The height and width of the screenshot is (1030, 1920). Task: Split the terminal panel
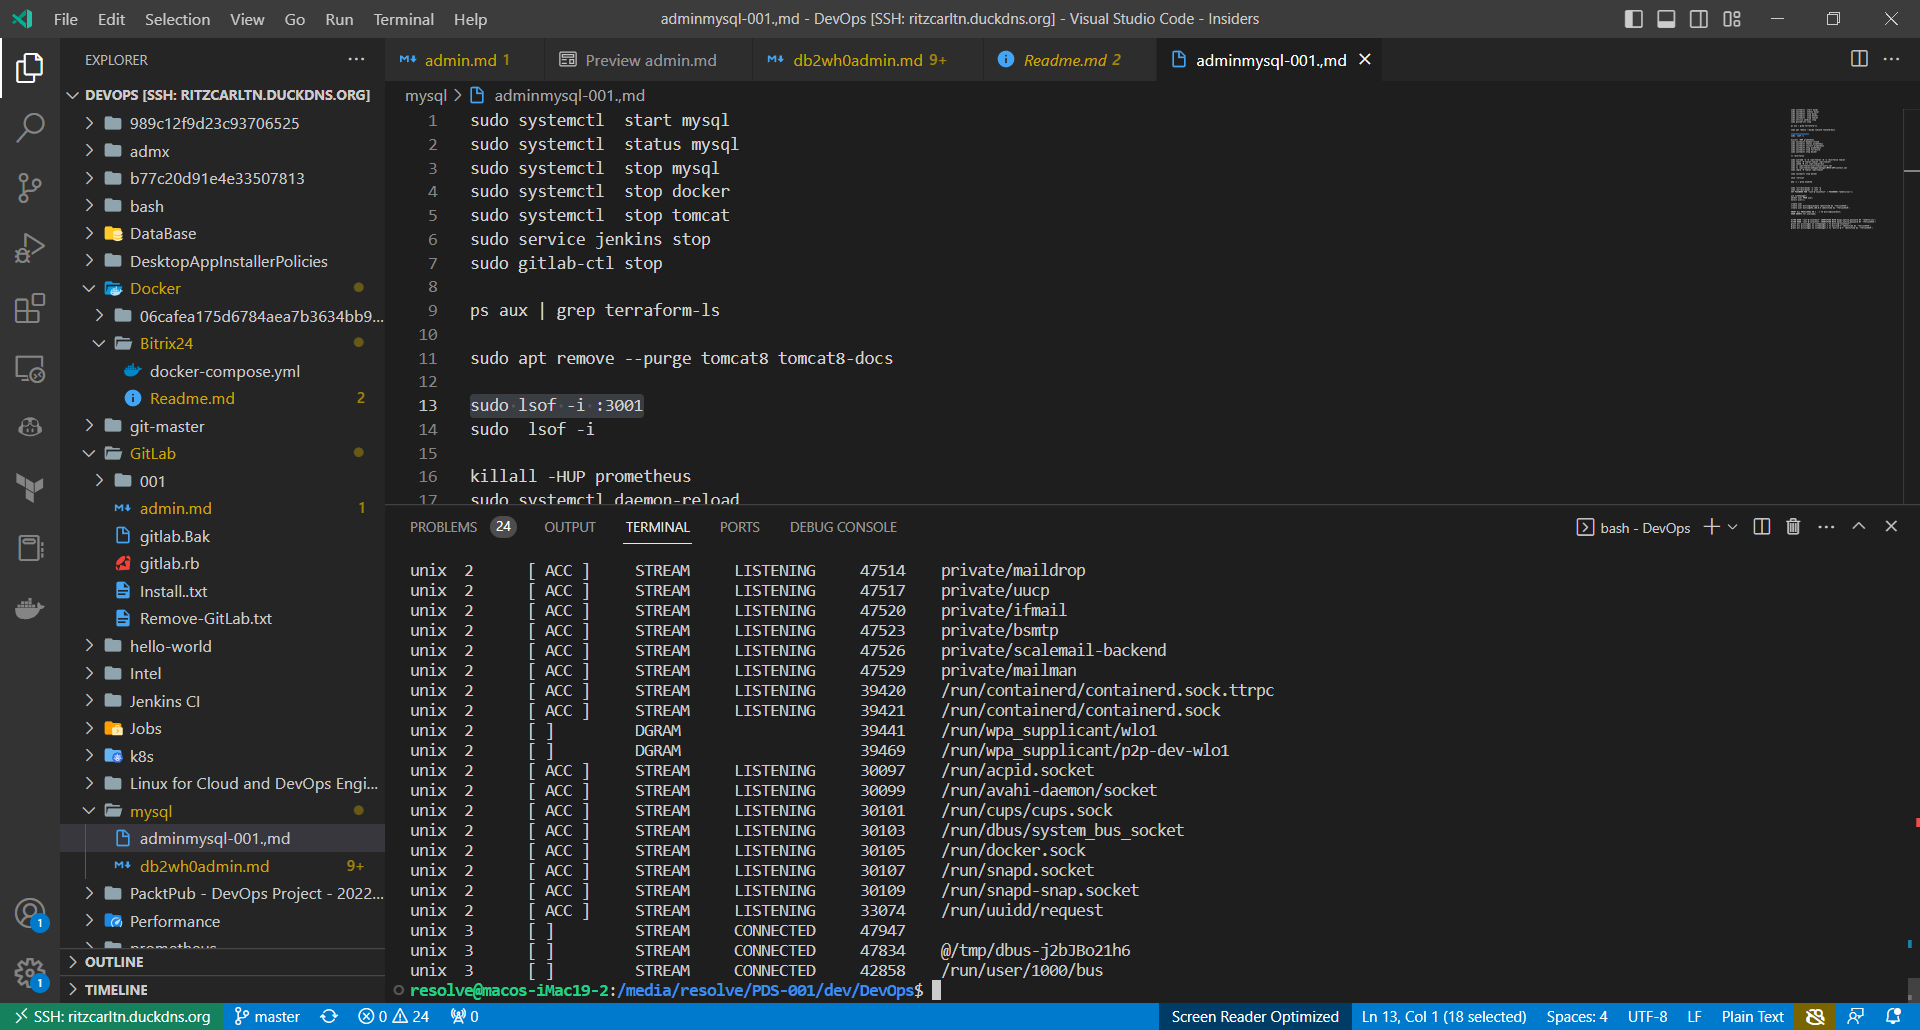tap(1762, 526)
